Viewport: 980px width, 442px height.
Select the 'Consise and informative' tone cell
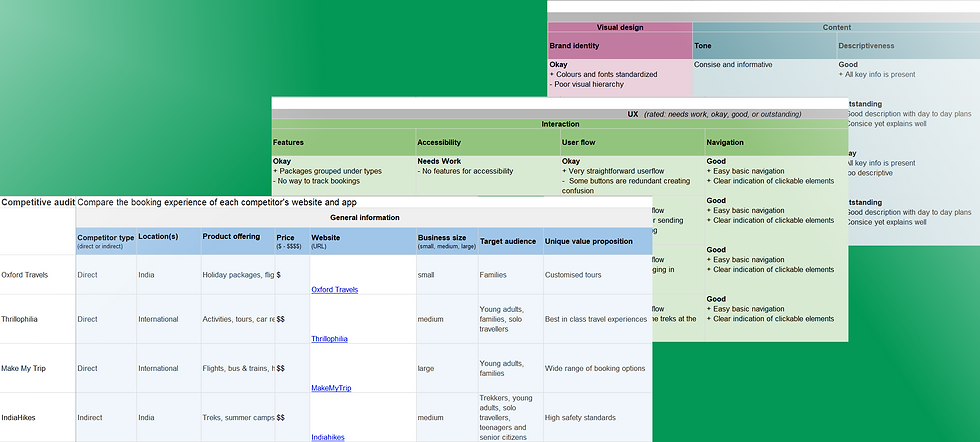coord(764,78)
